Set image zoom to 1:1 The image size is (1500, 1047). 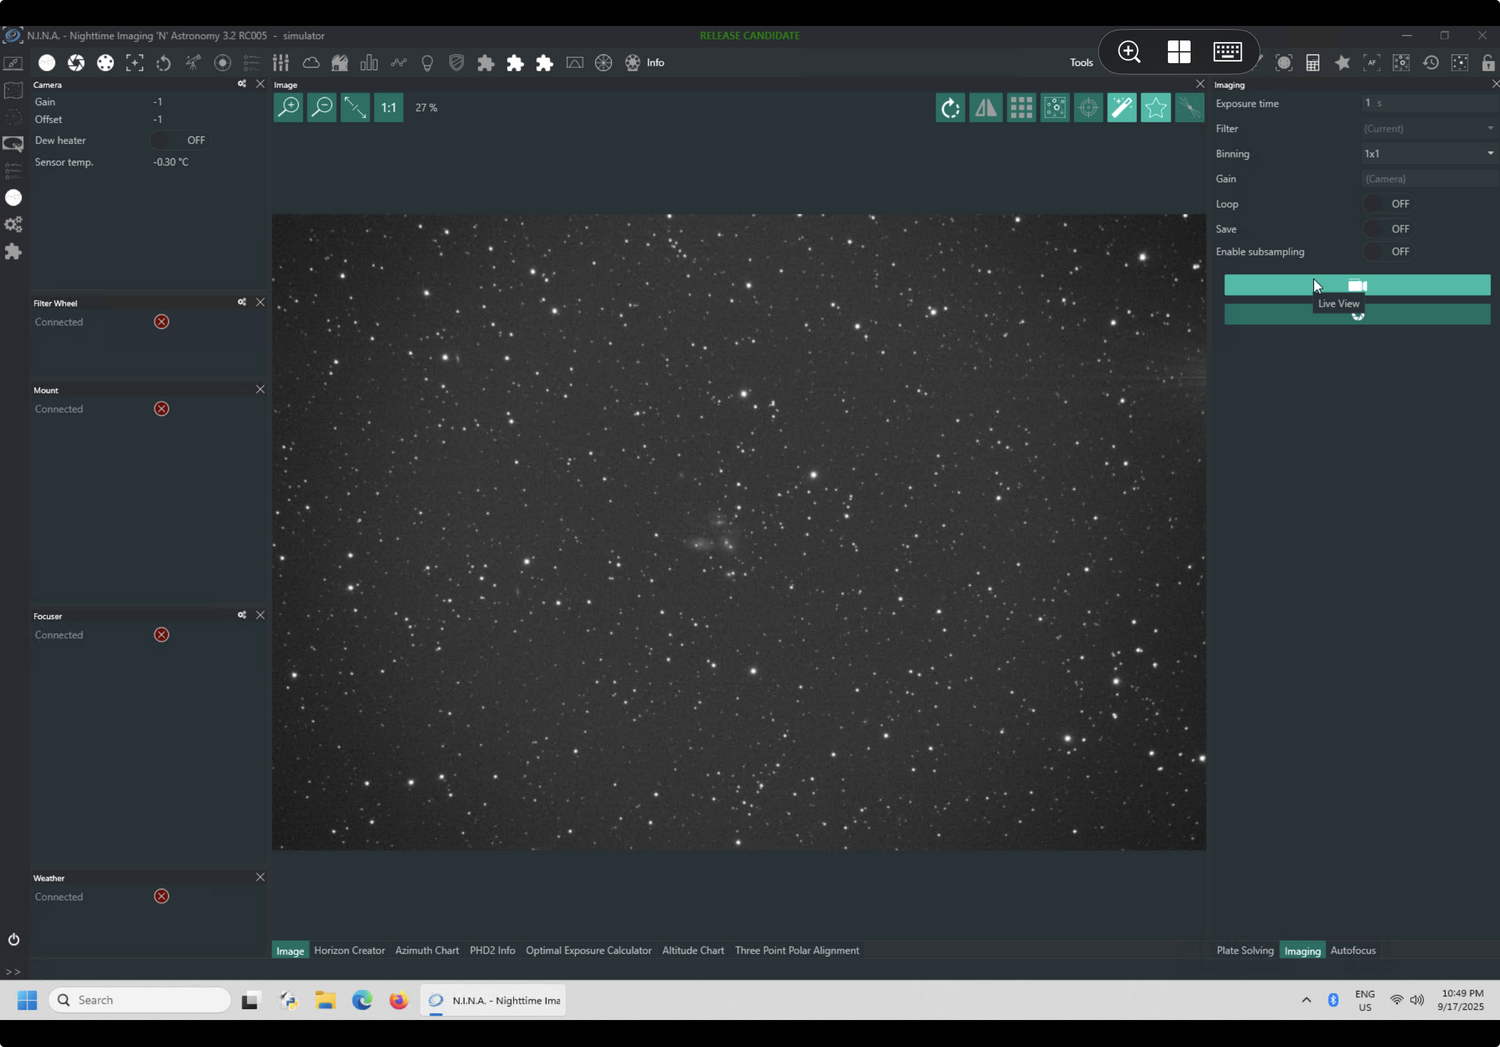point(389,107)
